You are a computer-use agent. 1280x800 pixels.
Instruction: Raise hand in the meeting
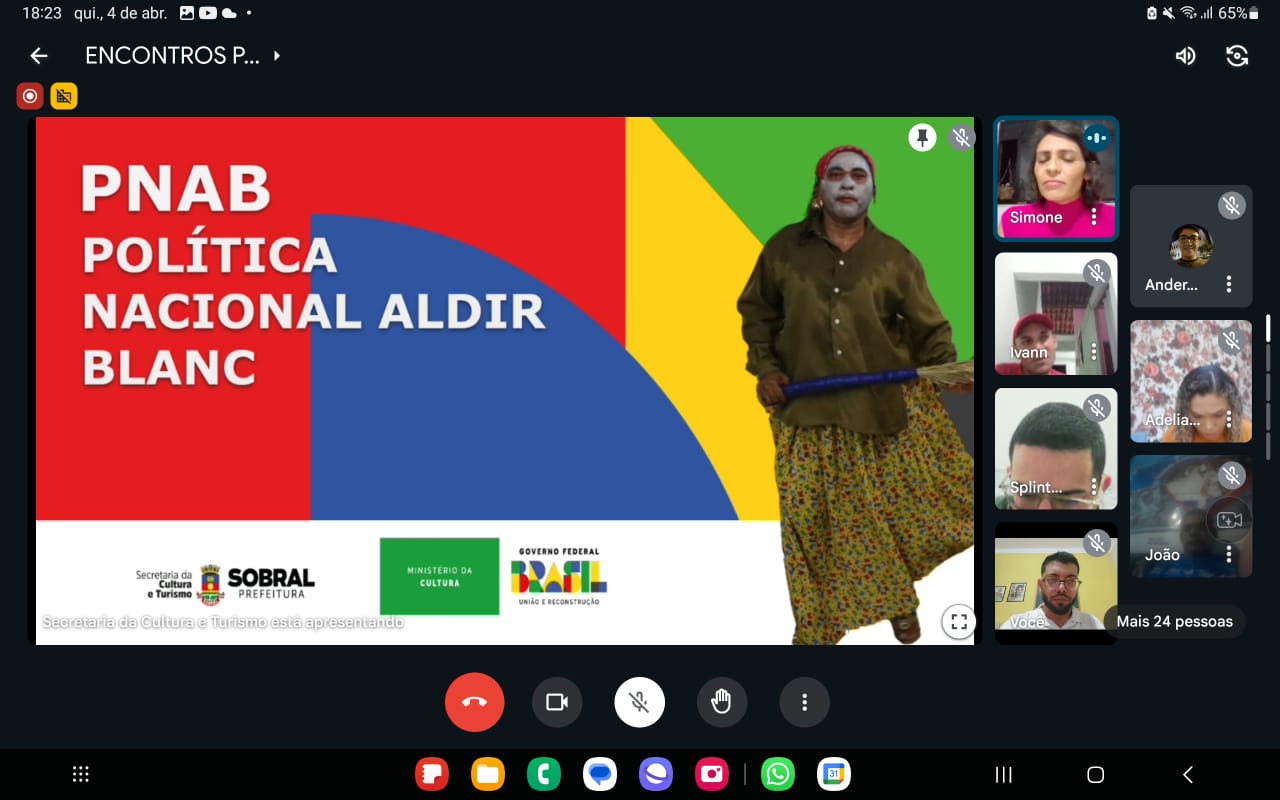coord(721,702)
